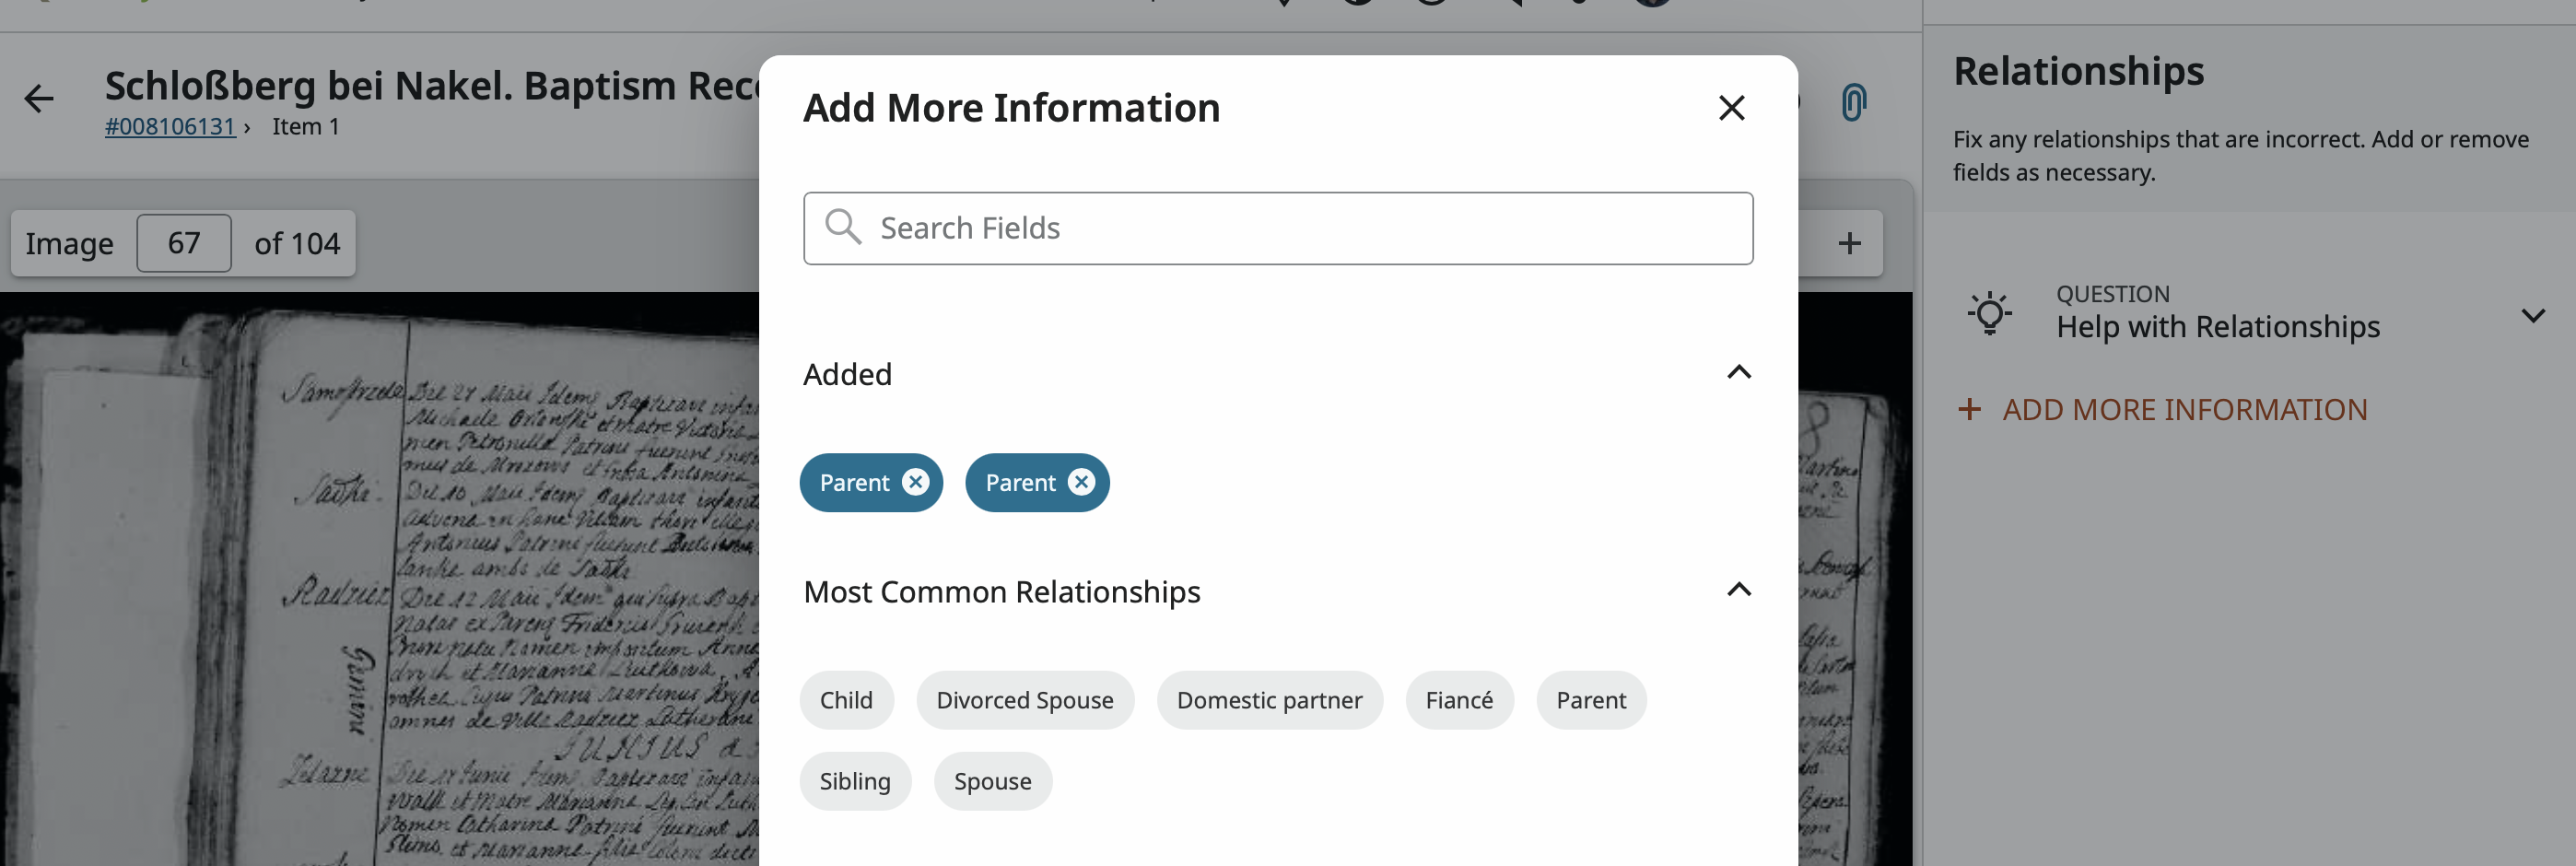Expand Help with Relationships question
The image size is (2576, 866).
pos(2532,316)
